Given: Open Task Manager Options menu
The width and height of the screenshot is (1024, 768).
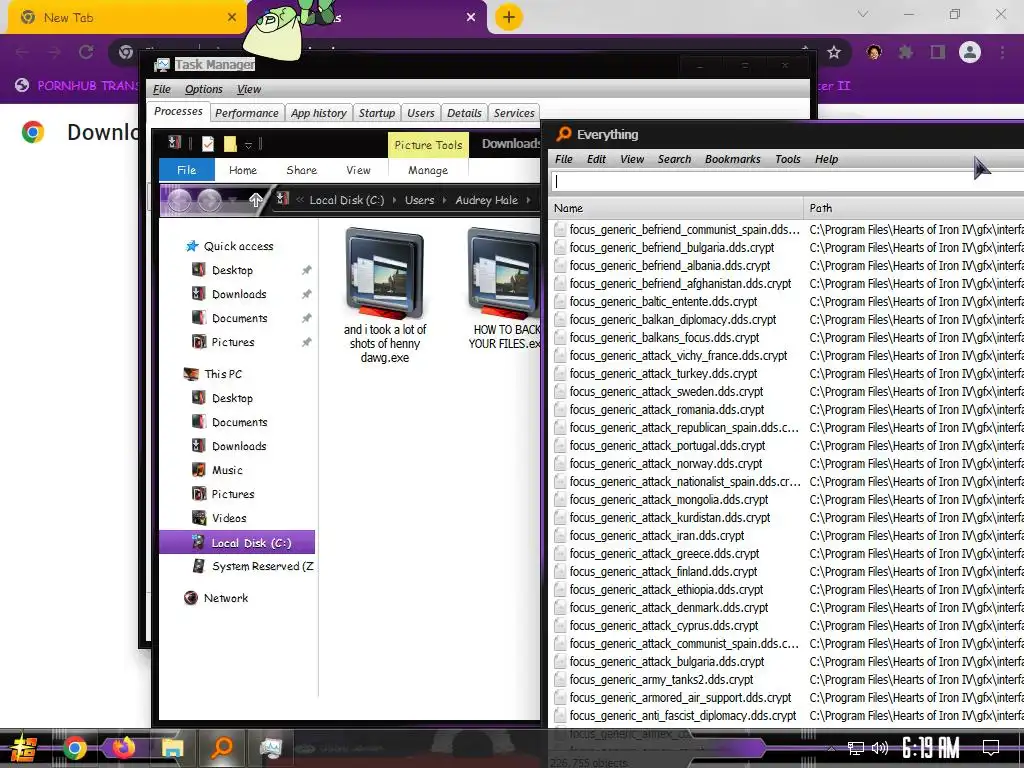Looking at the screenshot, I should [203, 89].
